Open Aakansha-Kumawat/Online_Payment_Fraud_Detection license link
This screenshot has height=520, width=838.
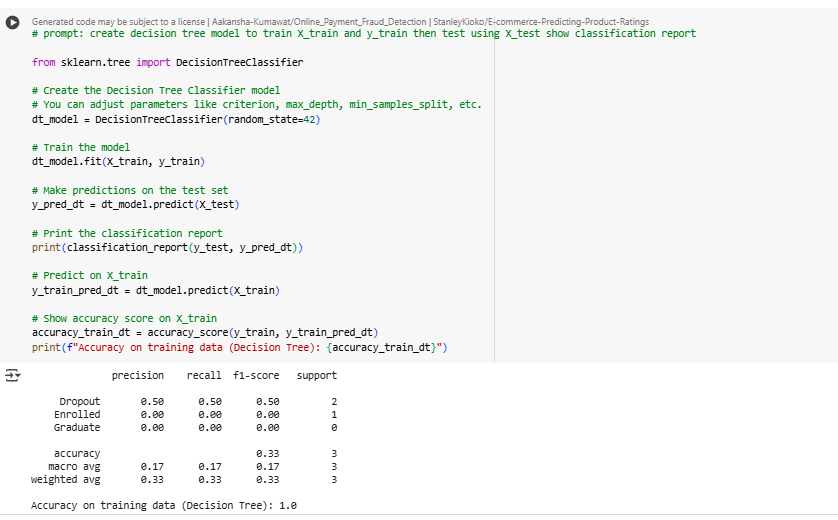click(319, 22)
